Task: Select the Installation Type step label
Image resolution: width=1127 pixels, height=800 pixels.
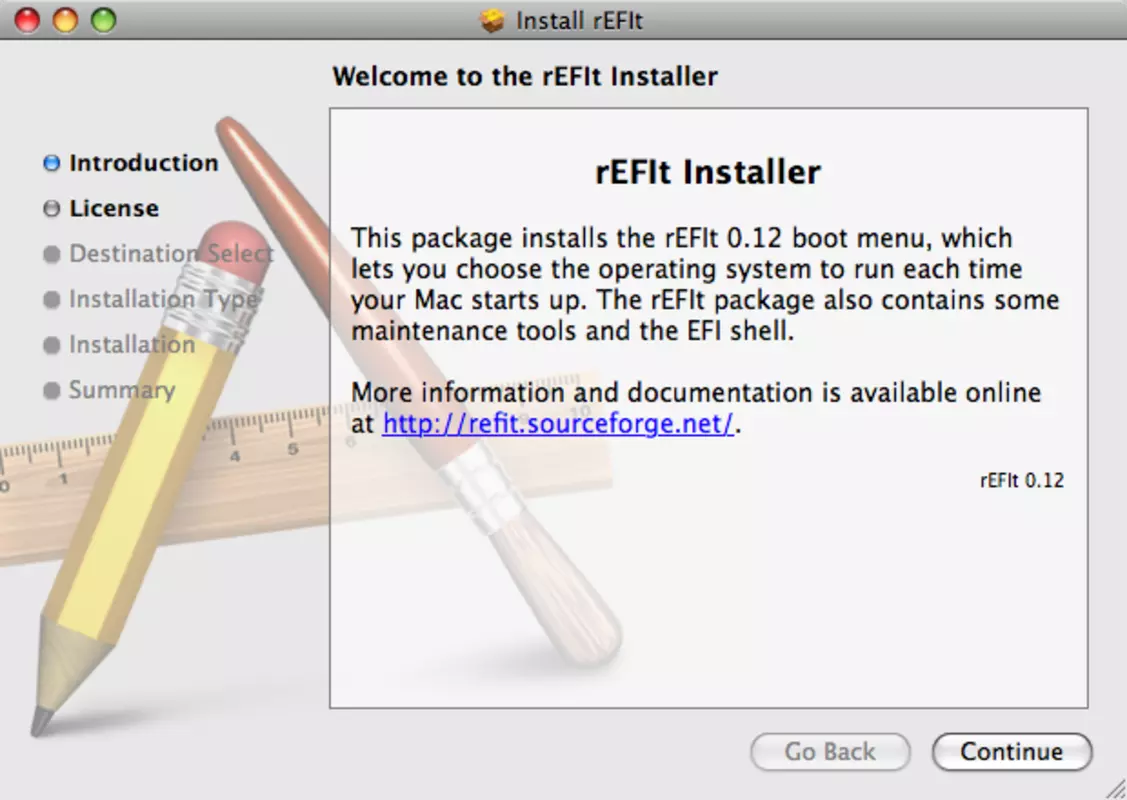Action: point(163,299)
